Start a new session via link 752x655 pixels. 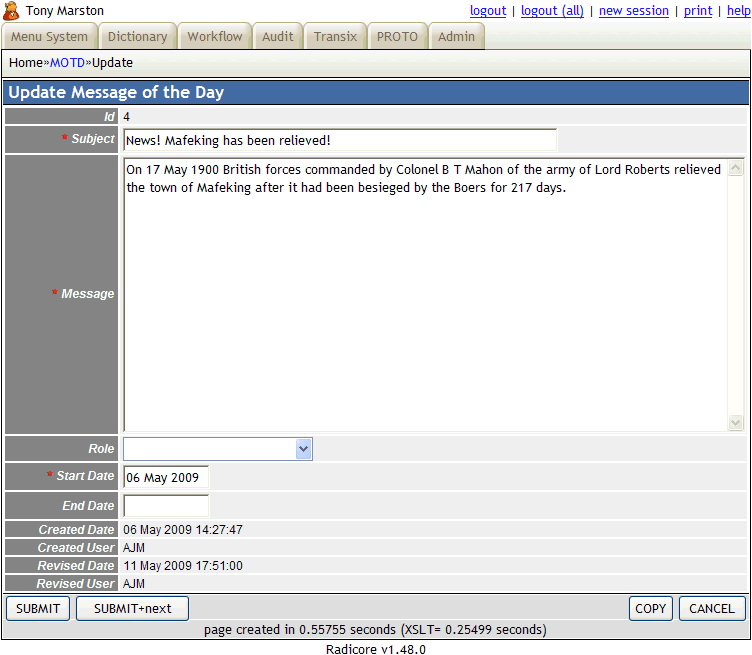click(633, 11)
